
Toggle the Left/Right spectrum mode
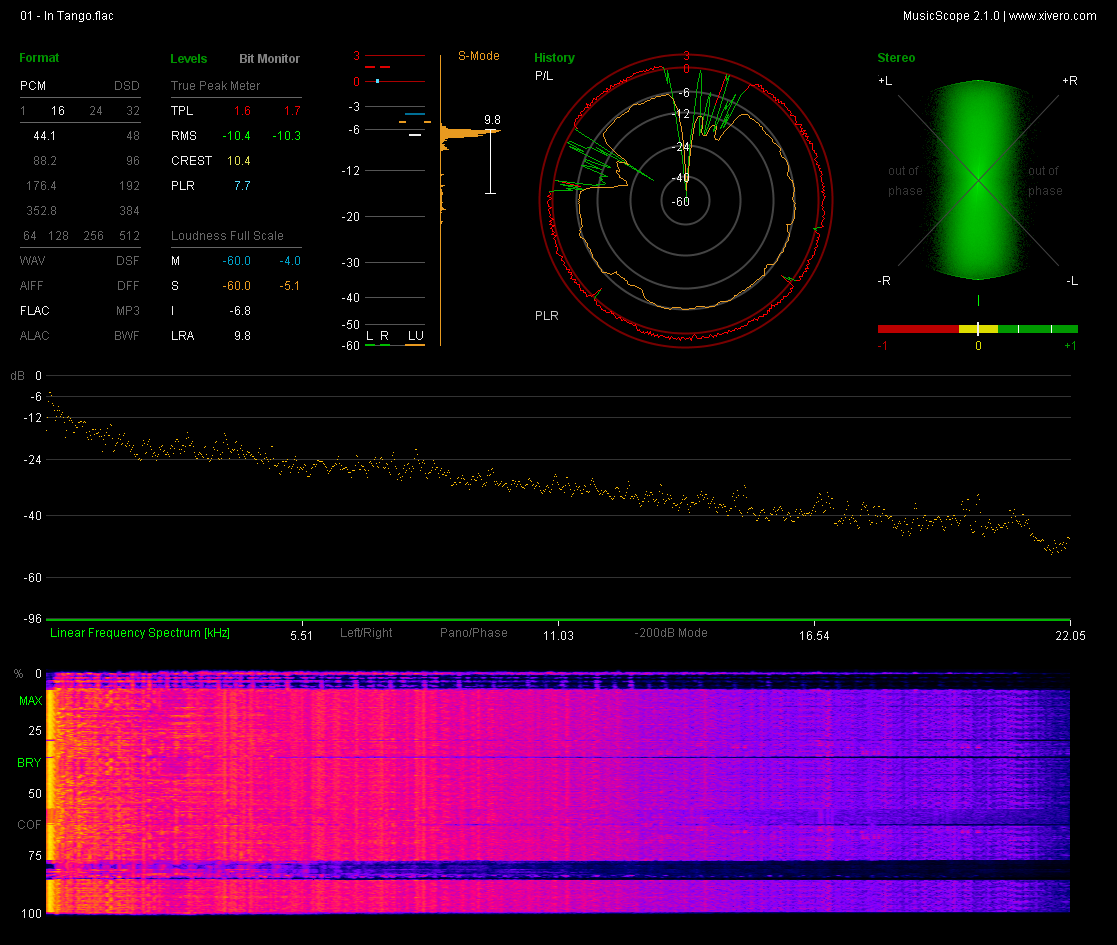366,632
